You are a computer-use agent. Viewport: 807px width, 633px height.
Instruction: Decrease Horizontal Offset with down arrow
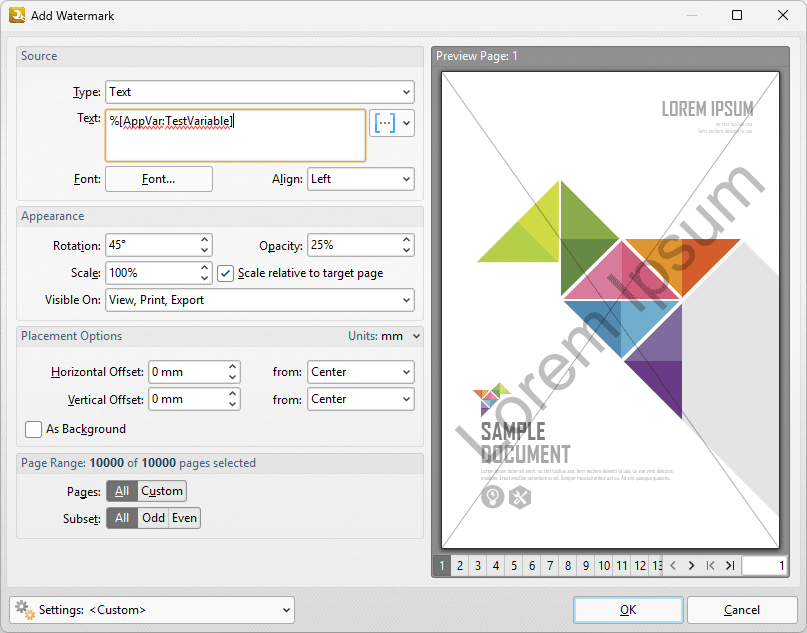tap(233, 377)
